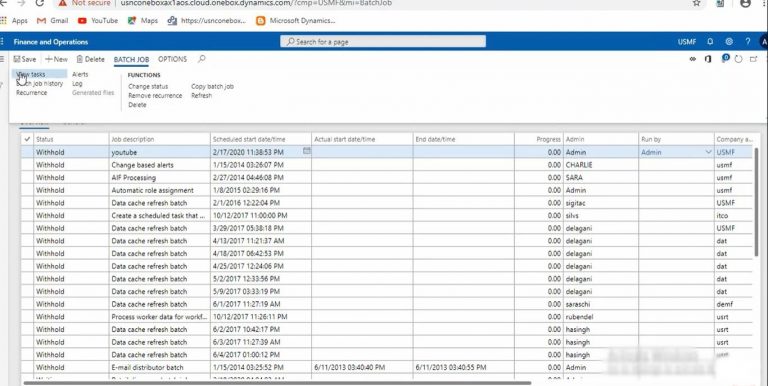The height and width of the screenshot is (386, 768).
Task: Open the OPTIONS ribbon tab
Action: [x=172, y=59]
